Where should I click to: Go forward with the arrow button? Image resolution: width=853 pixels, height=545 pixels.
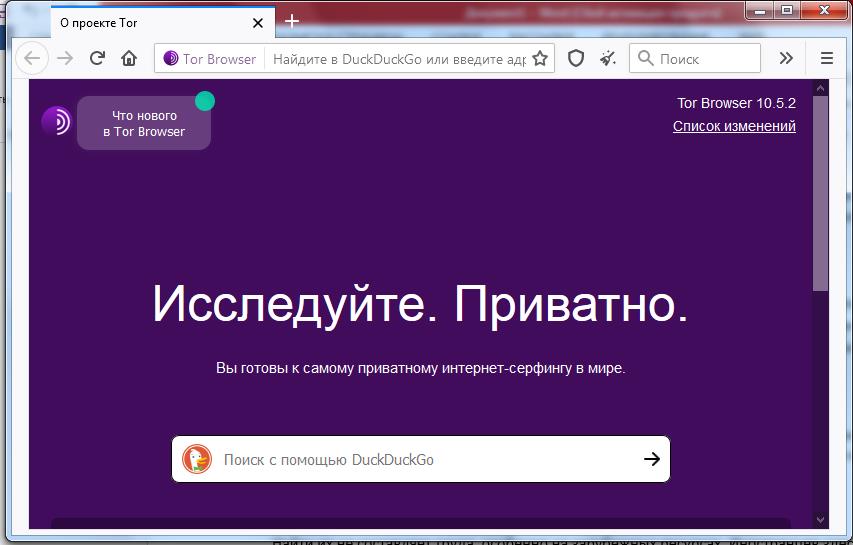[65, 58]
